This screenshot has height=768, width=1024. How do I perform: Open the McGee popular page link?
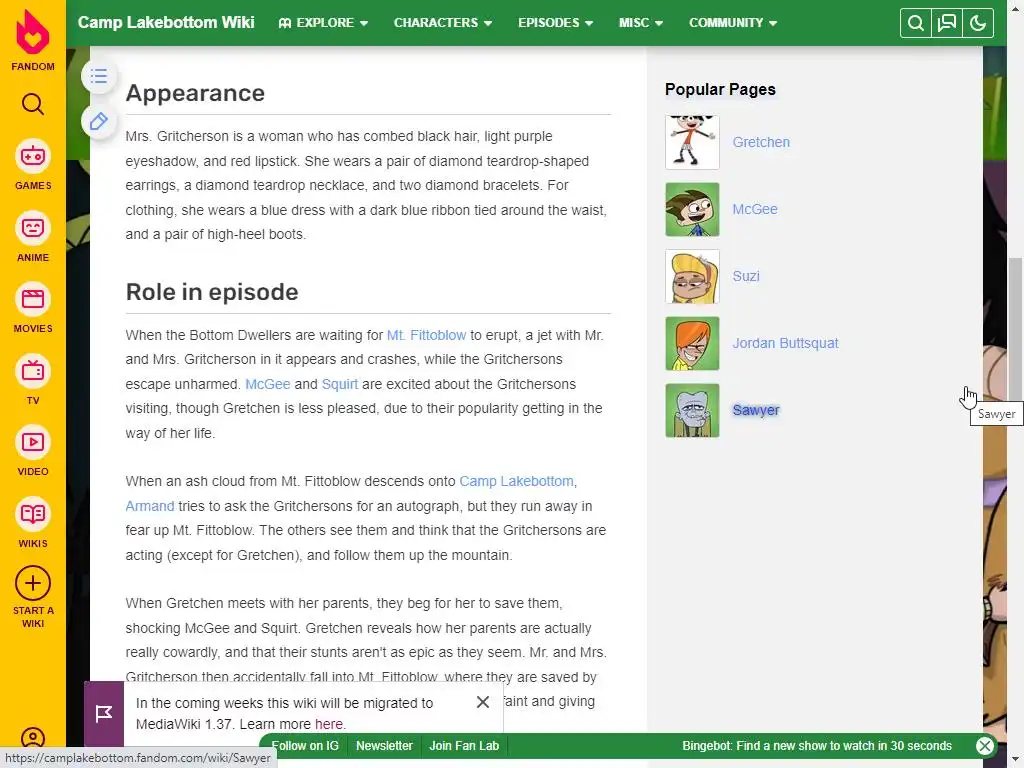[755, 210]
